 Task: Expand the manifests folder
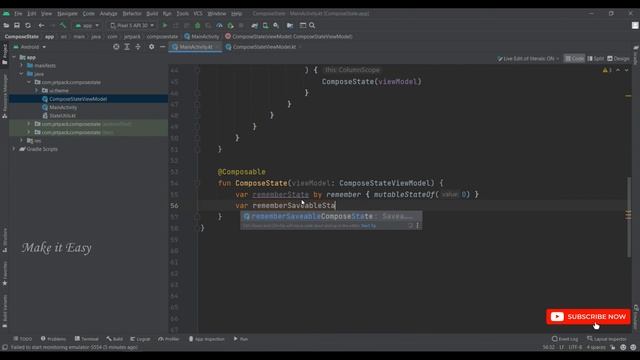point(22,65)
